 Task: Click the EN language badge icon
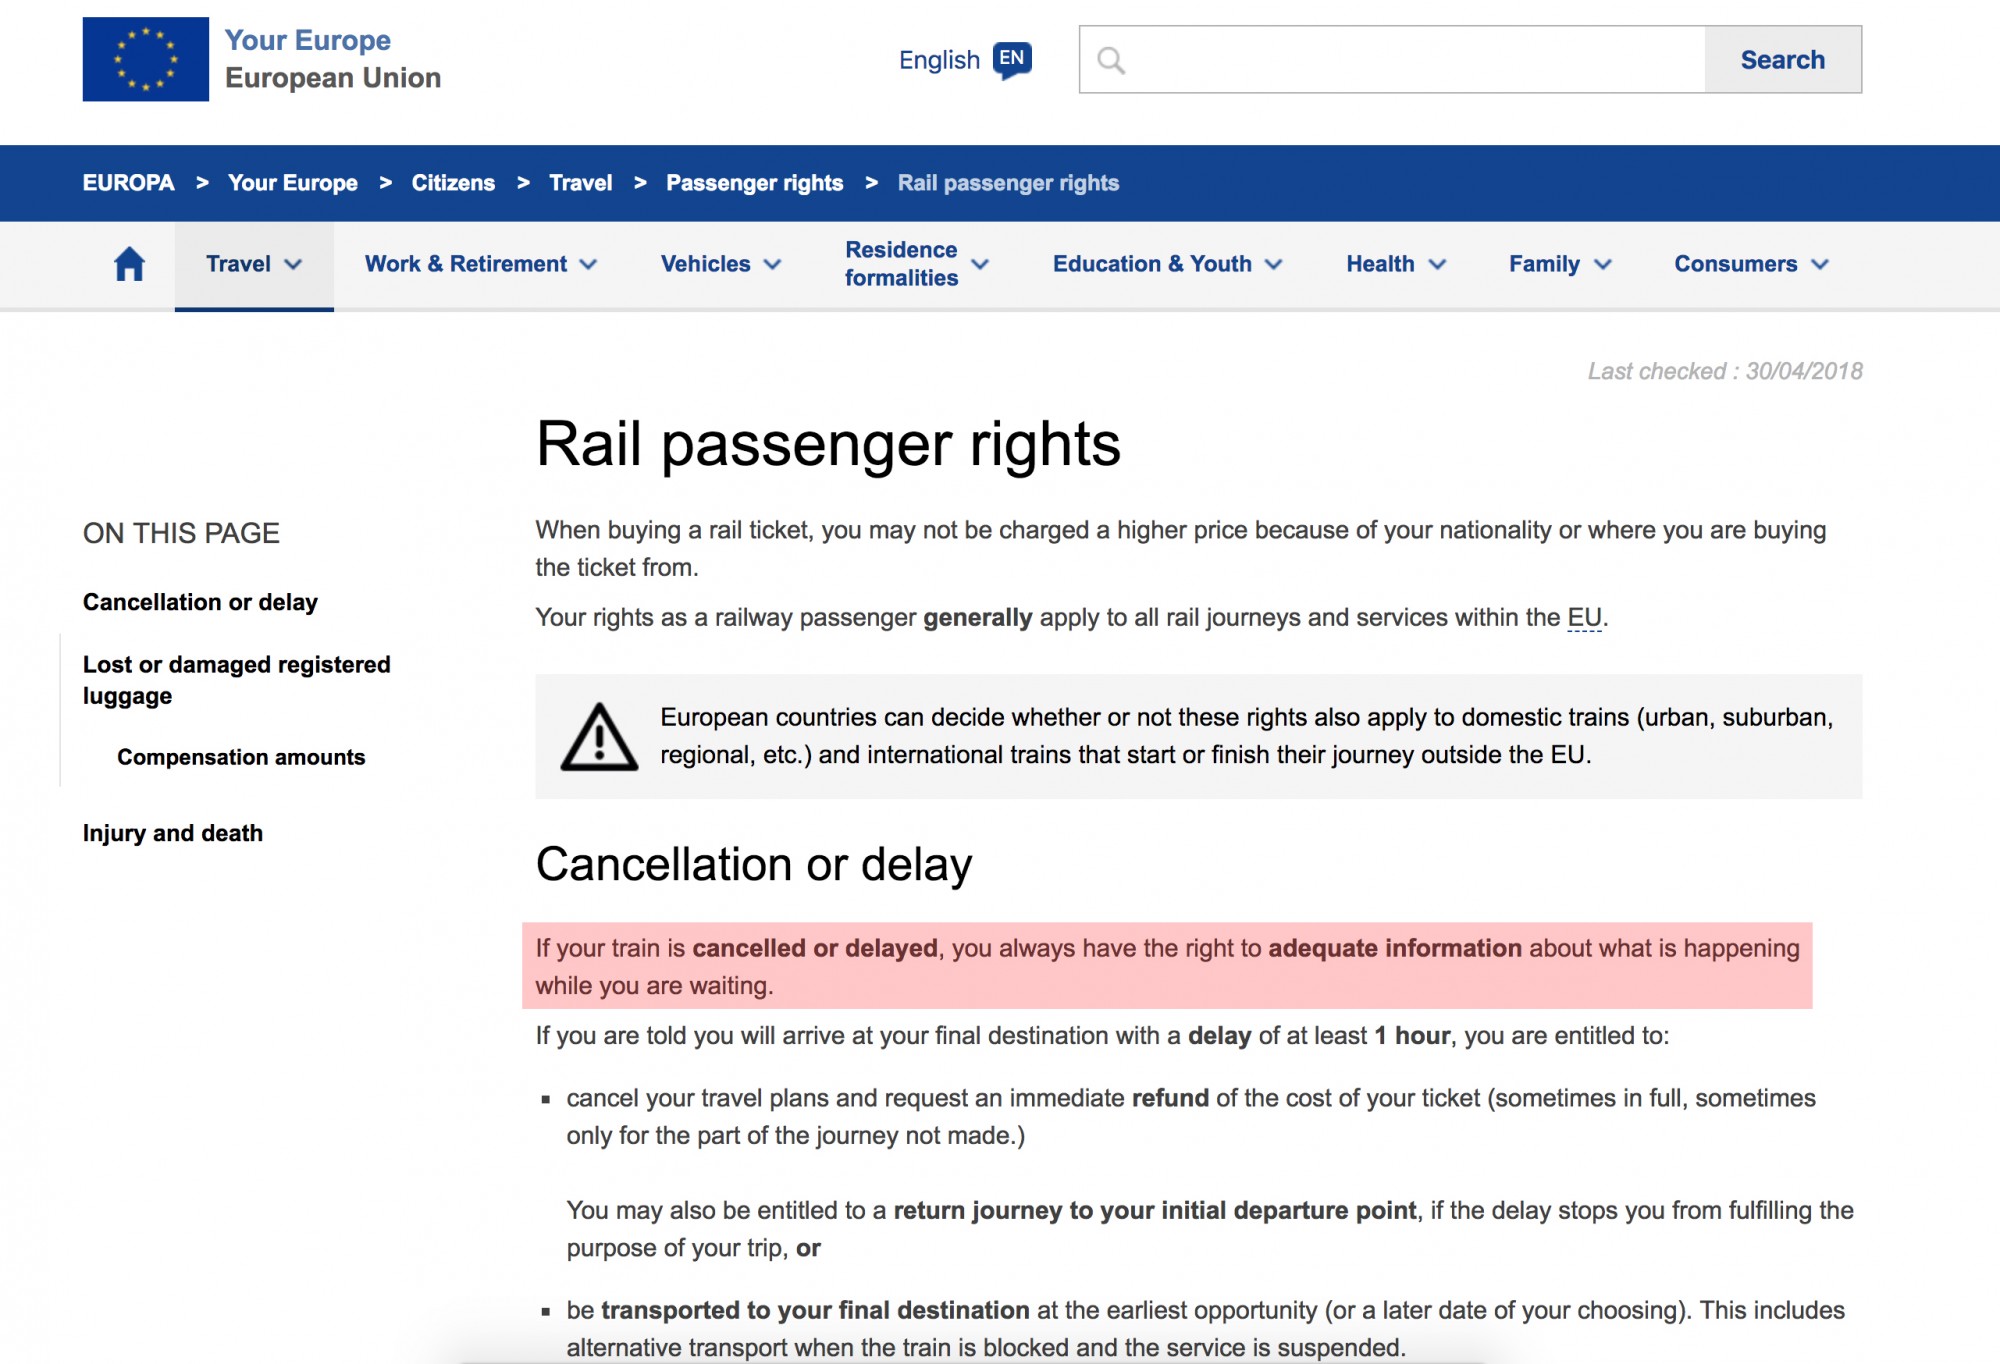[x=1012, y=59]
